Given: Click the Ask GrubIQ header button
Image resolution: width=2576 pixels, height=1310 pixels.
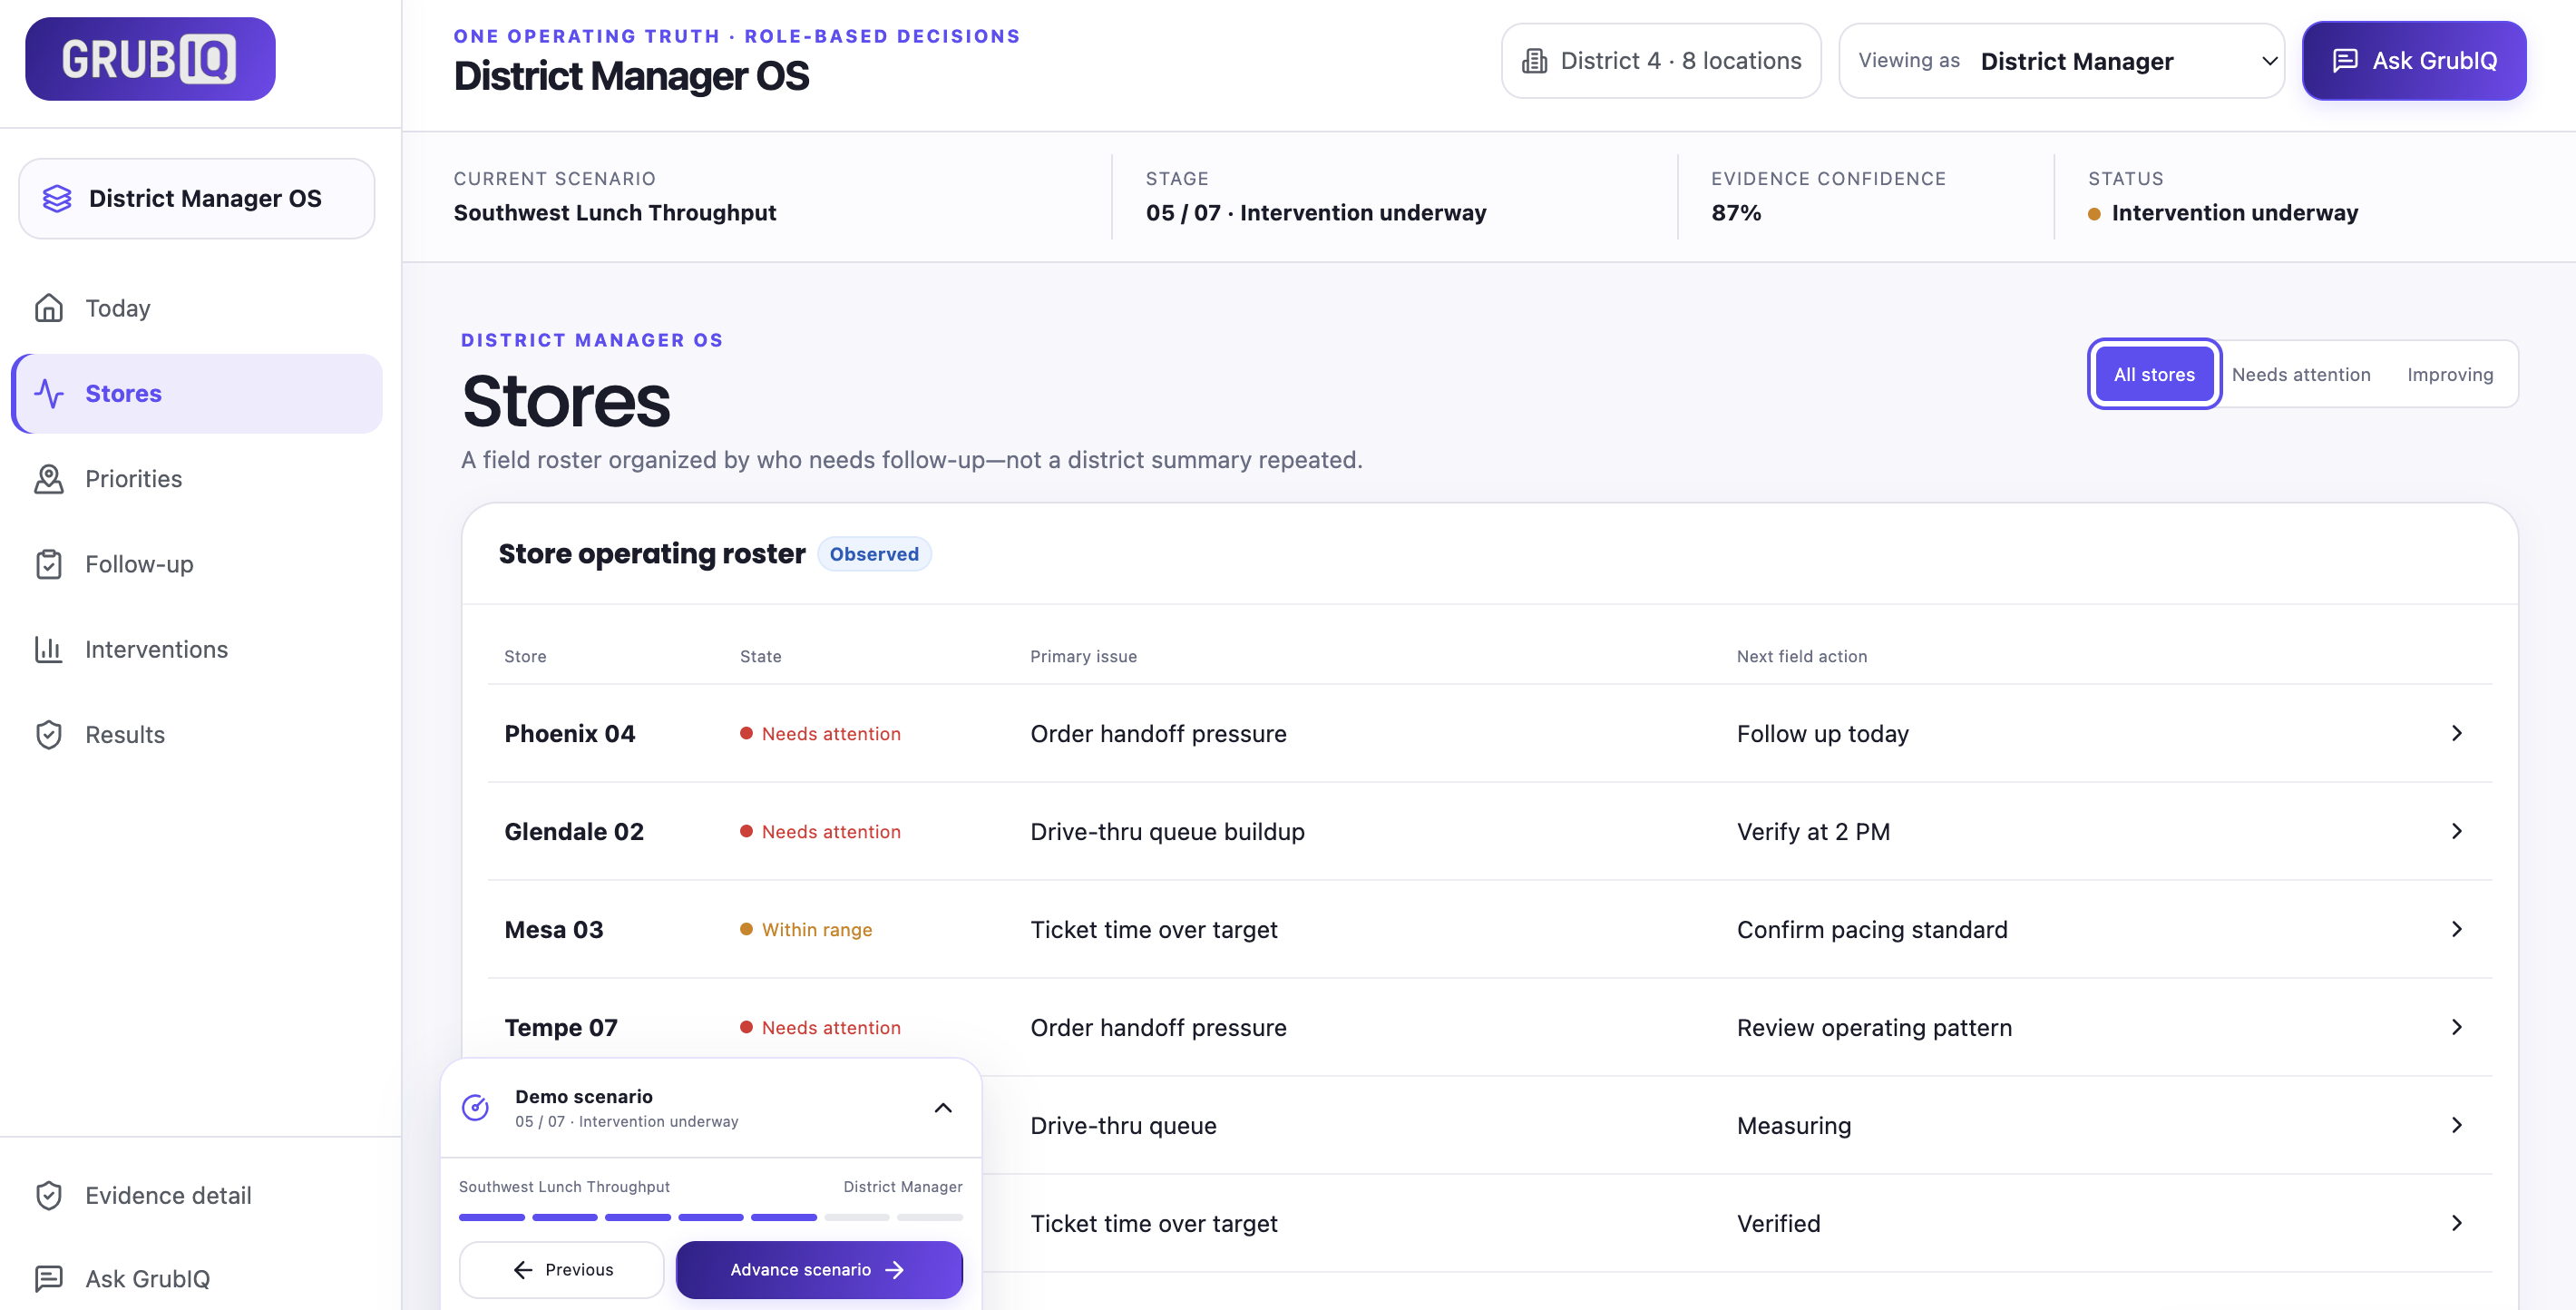Looking at the screenshot, I should [2414, 61].
